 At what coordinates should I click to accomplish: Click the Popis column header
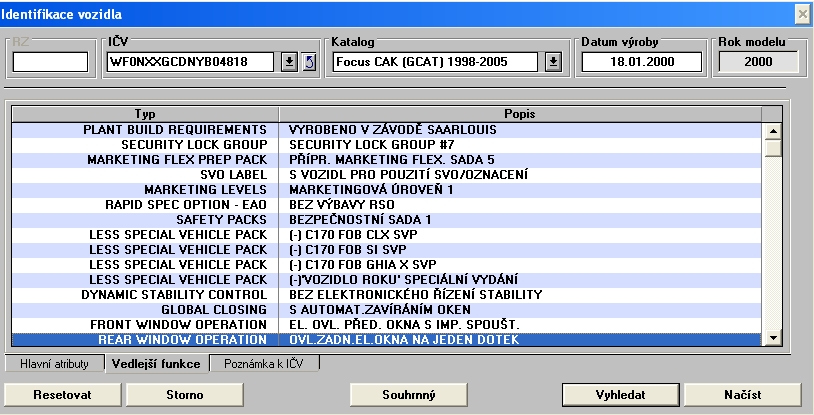[x=519, y=113]
